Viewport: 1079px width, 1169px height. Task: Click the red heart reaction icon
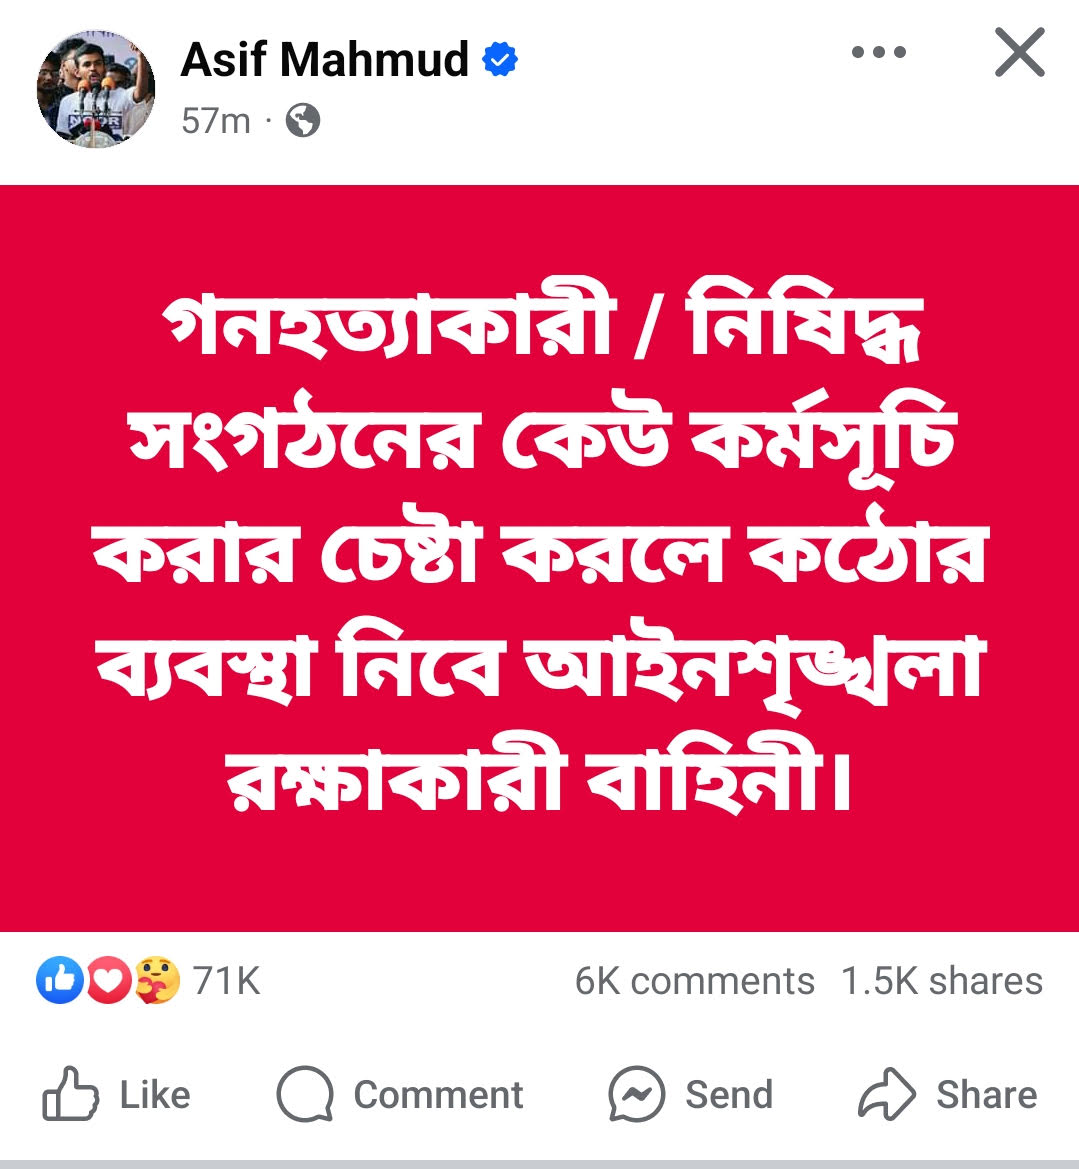pyautogui.click(x=108, y=980)
